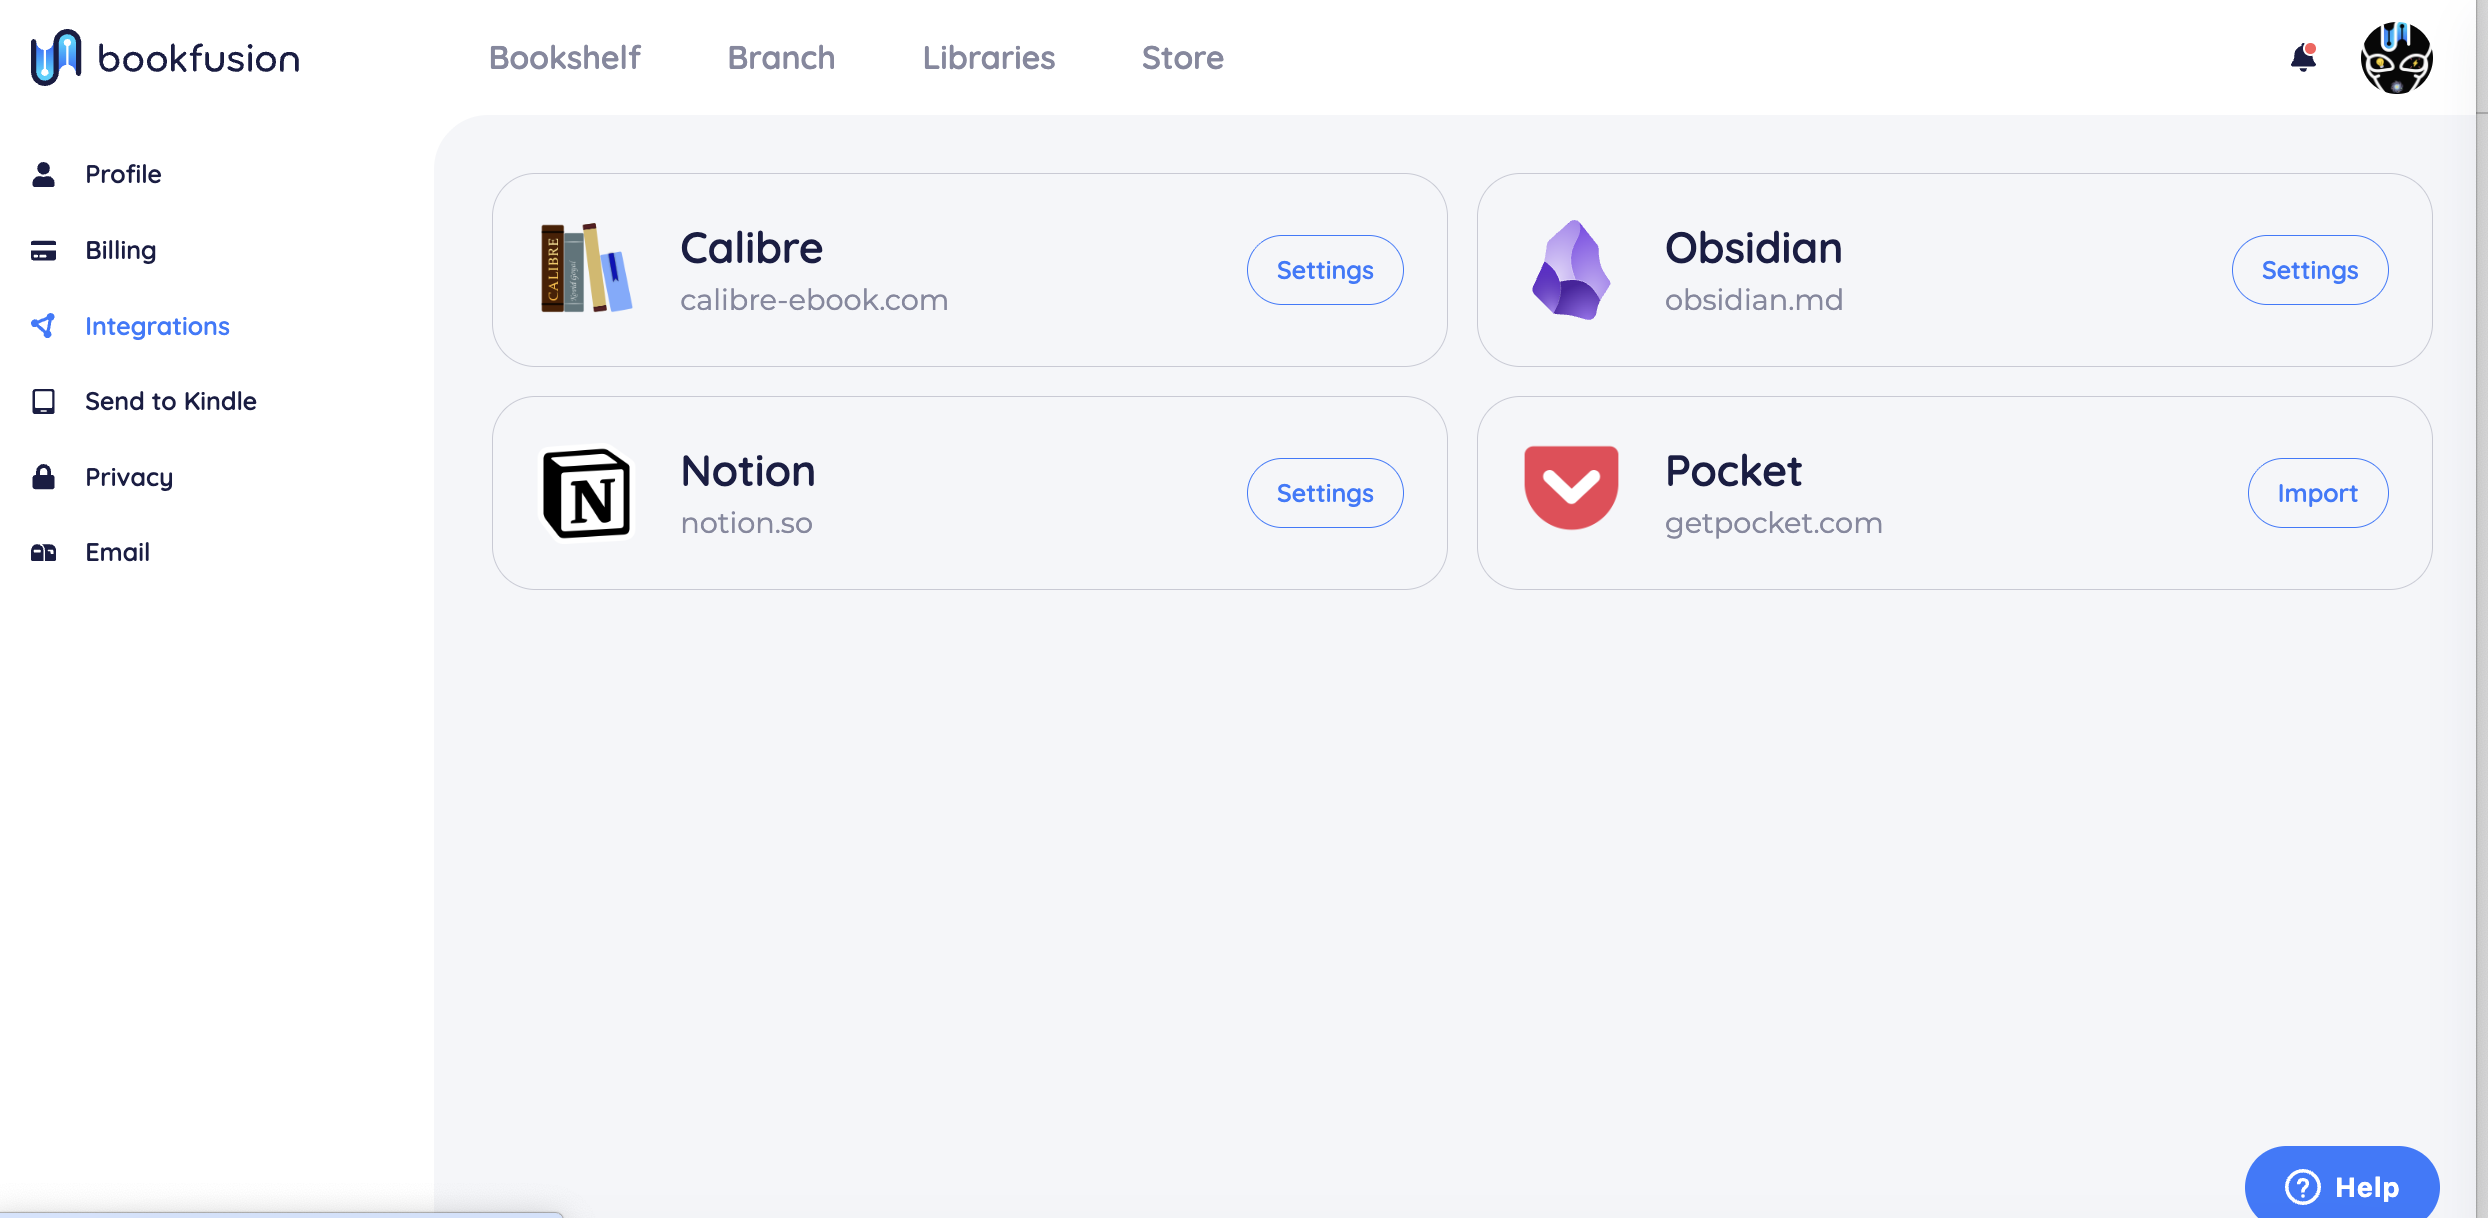
Task: Open the user avatar profile menu
Action: pyautogui.click(x=2396, y=58)
